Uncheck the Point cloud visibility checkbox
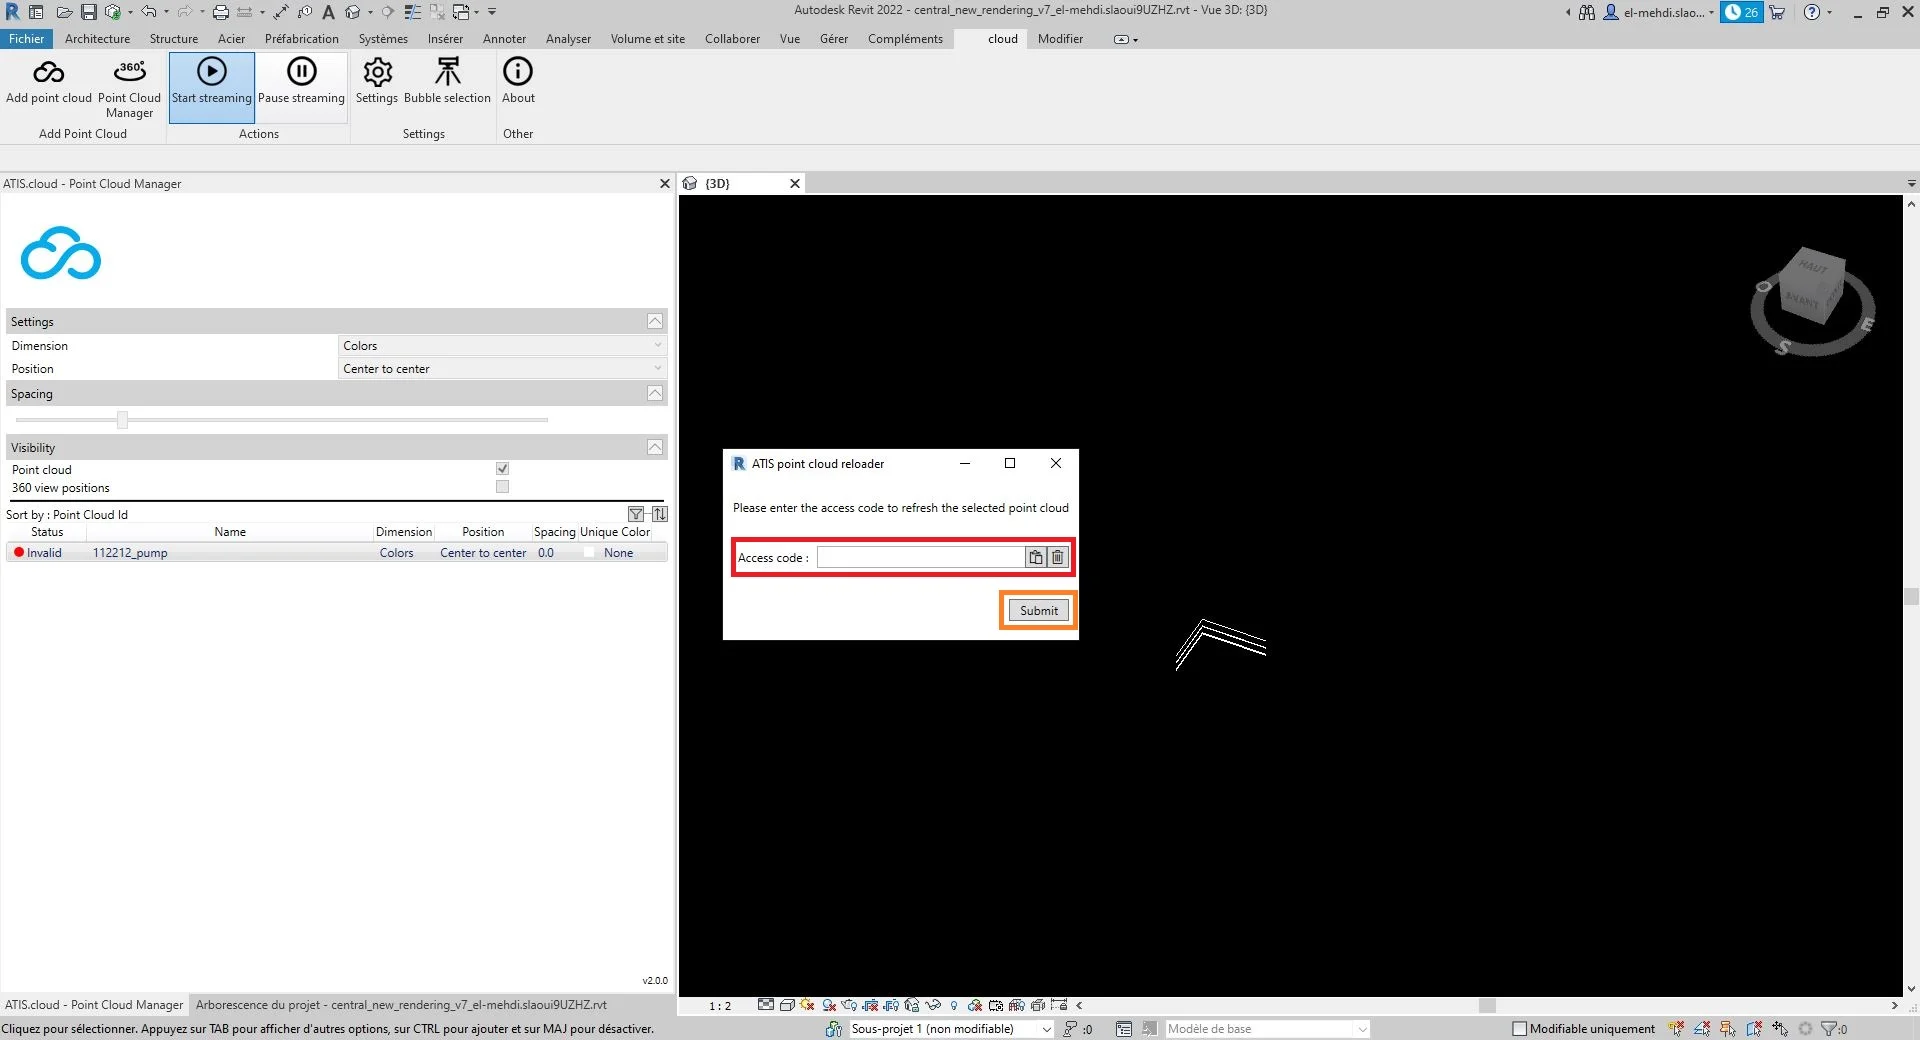This screenshot has width=1920, height=1040. pos(501,468)
